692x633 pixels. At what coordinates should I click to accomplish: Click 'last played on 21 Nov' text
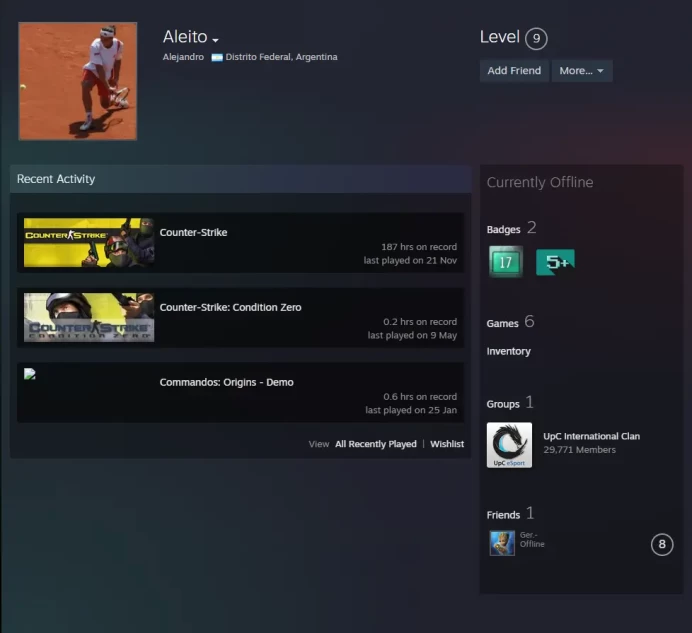(410, 260)
